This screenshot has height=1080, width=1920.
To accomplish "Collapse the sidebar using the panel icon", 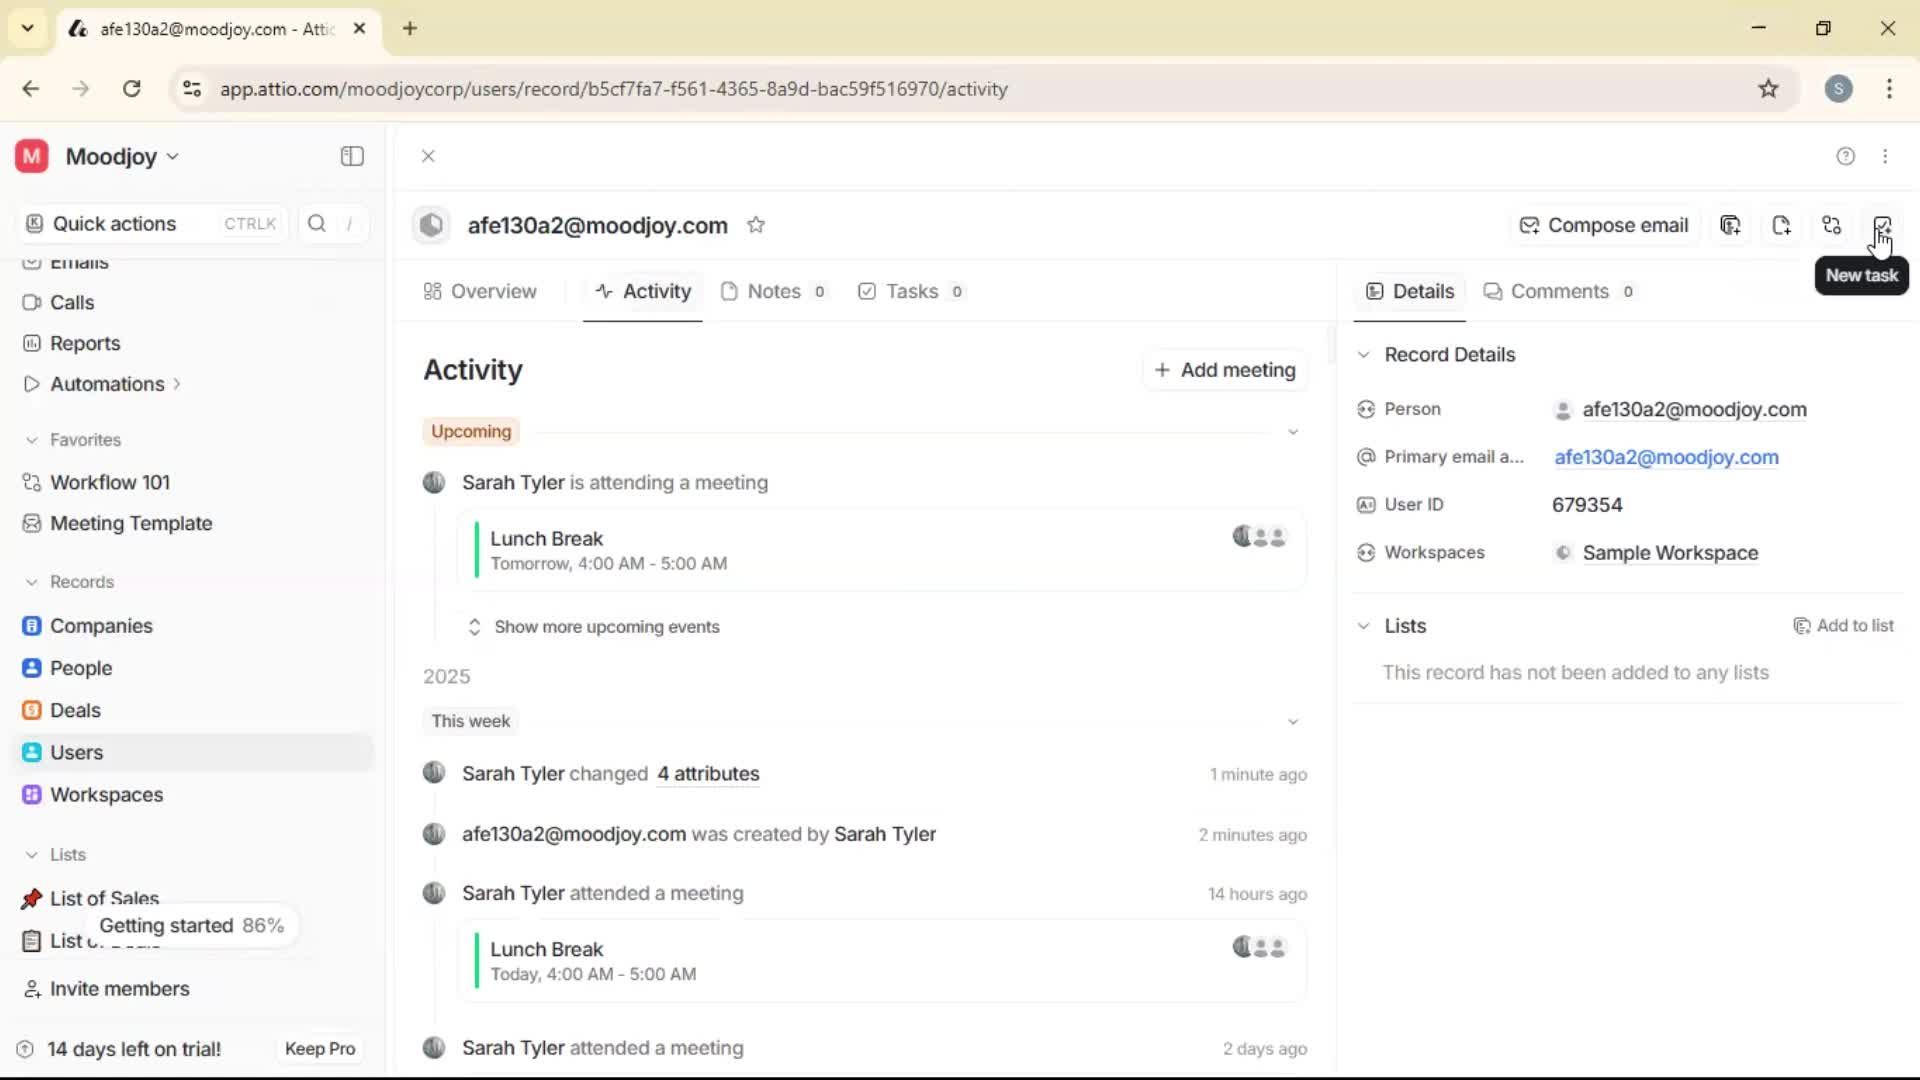I will click(351, 156).
